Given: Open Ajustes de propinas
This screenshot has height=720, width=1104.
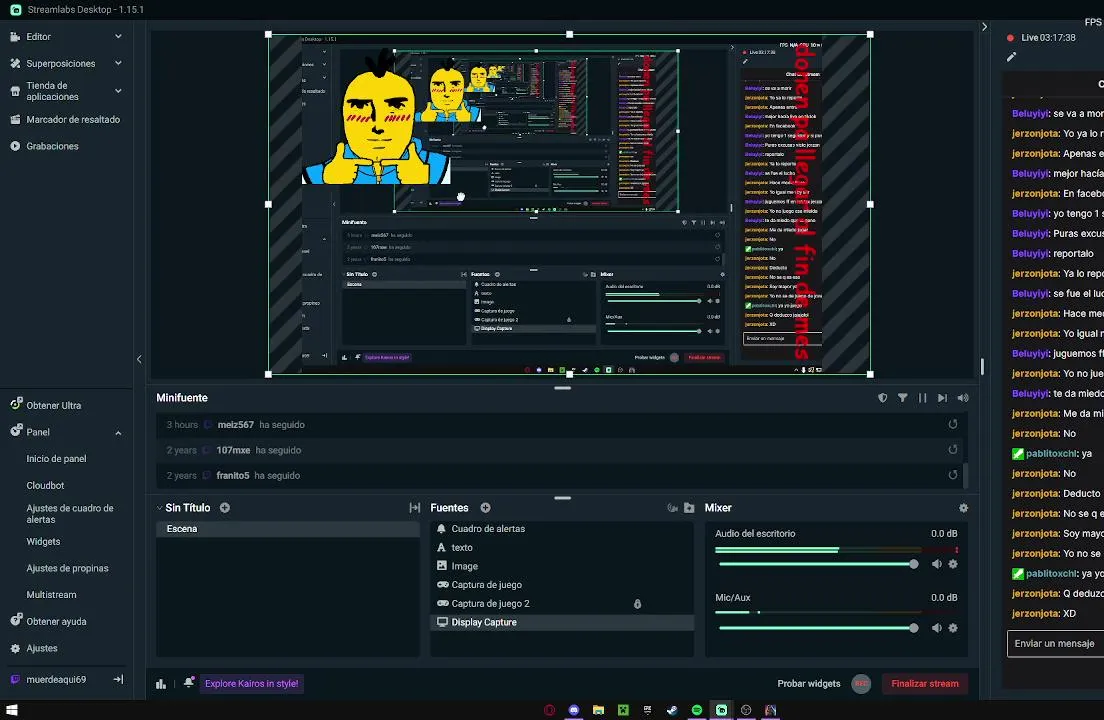Looking at the screenshot, I should pos(67,569).
